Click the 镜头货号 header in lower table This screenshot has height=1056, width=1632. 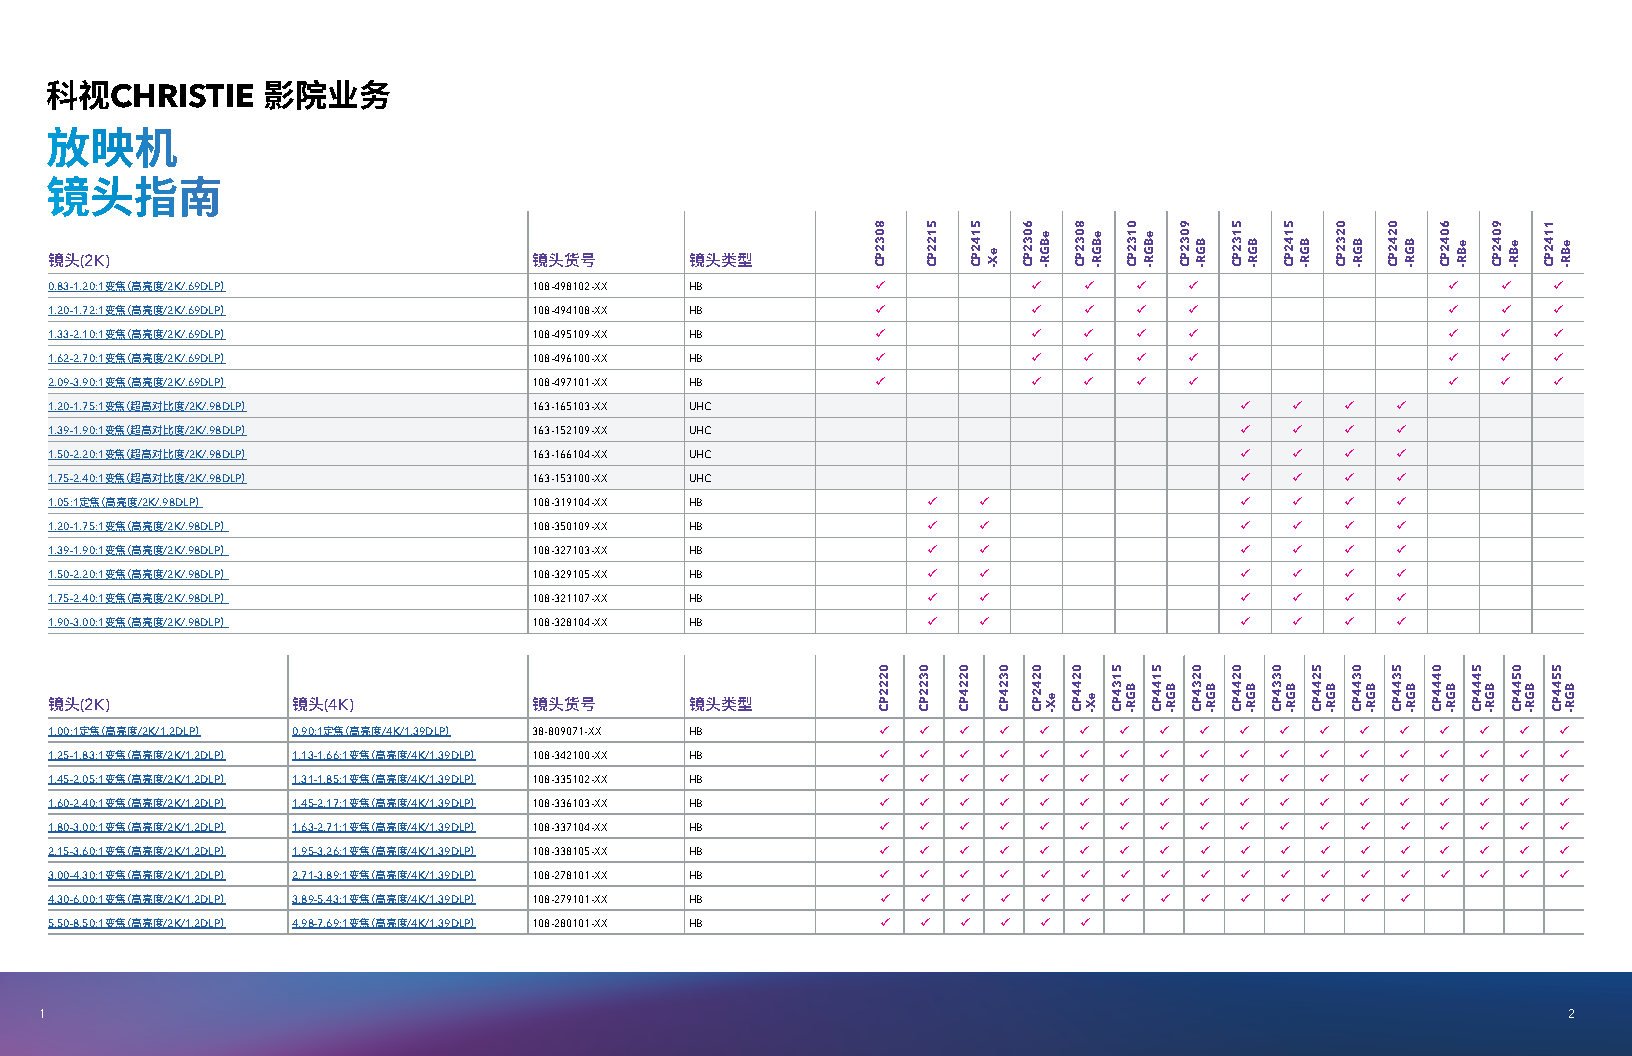tap(563, 704)
